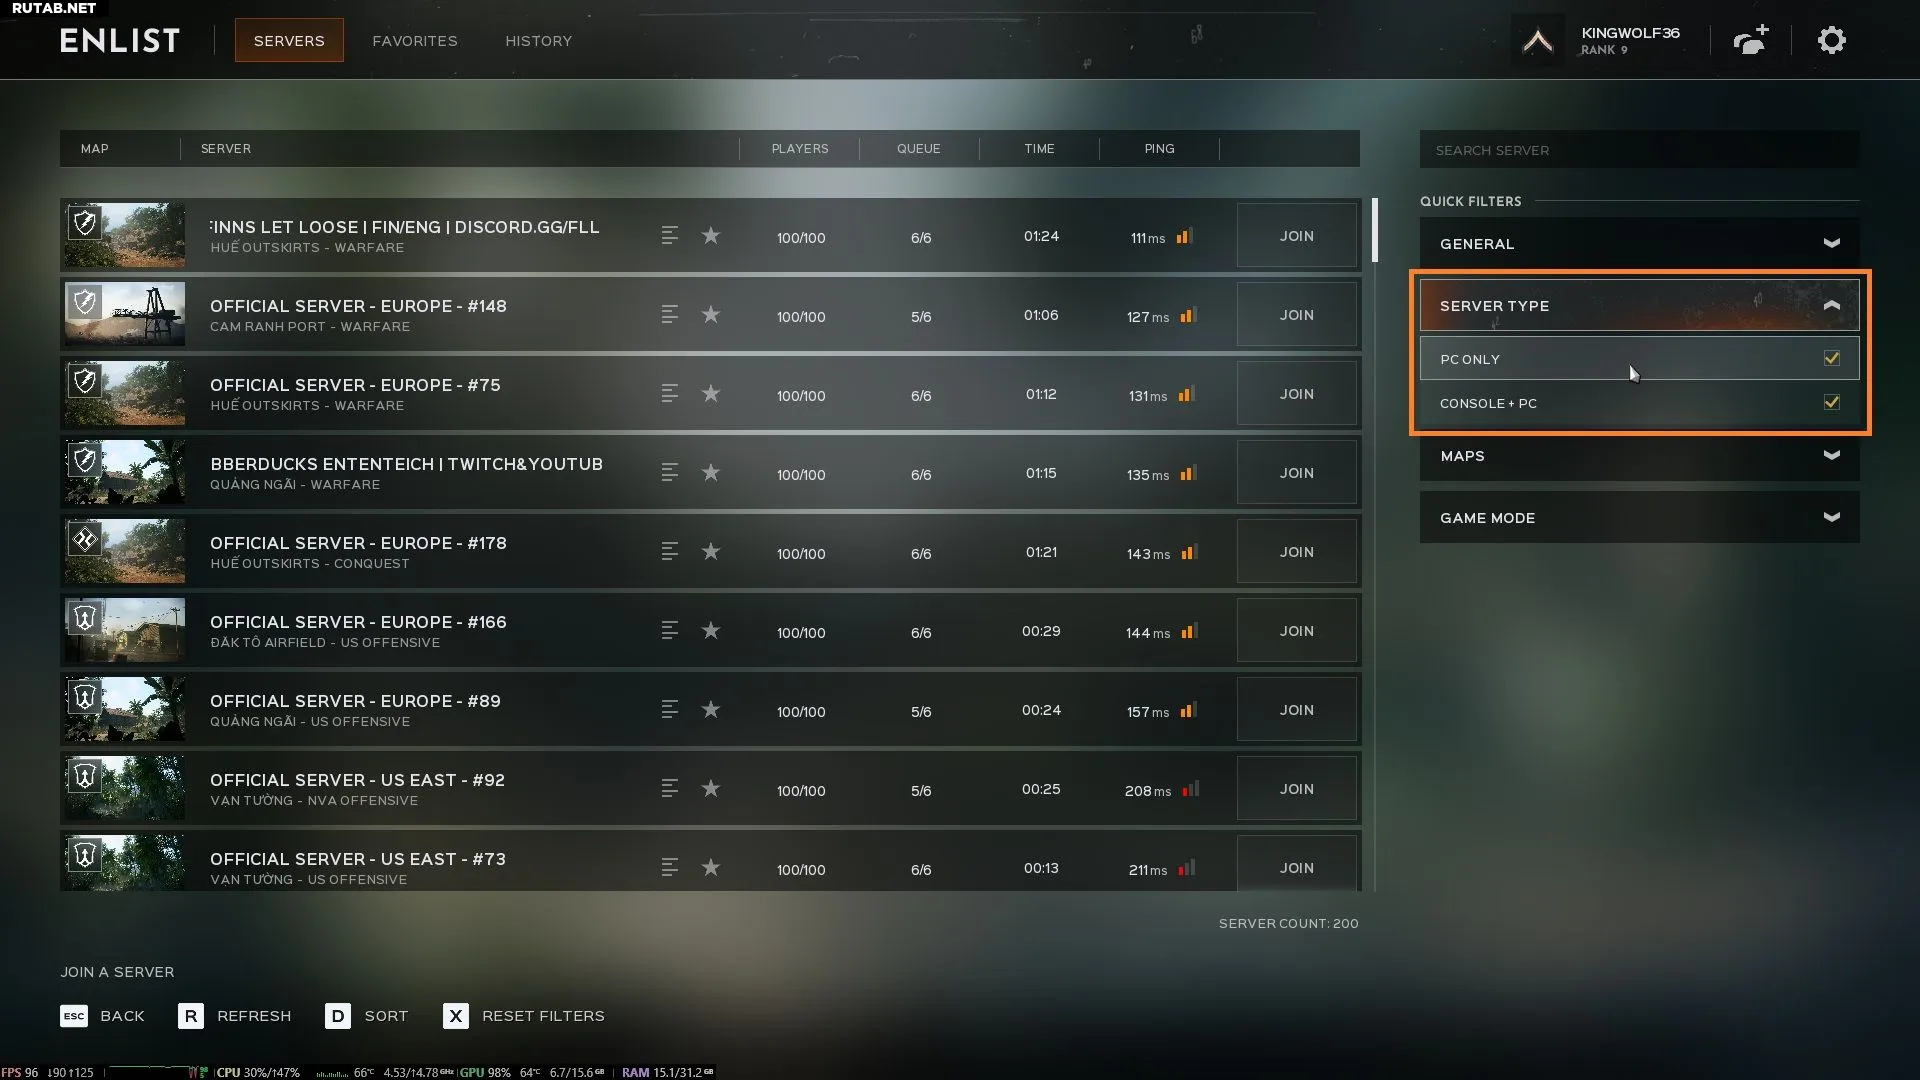
Task: Open details list icon for US East #92
Action: click(x=670, y=789)
